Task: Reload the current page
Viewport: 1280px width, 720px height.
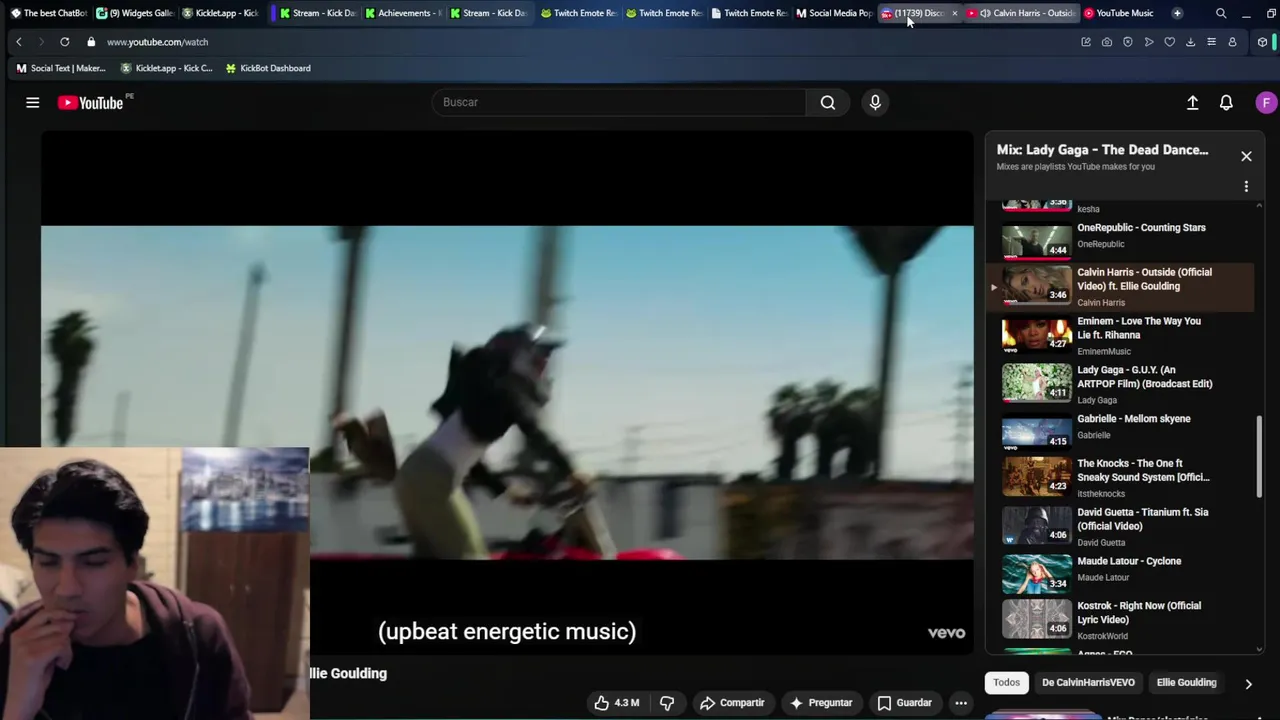Action: click(65, 42)
